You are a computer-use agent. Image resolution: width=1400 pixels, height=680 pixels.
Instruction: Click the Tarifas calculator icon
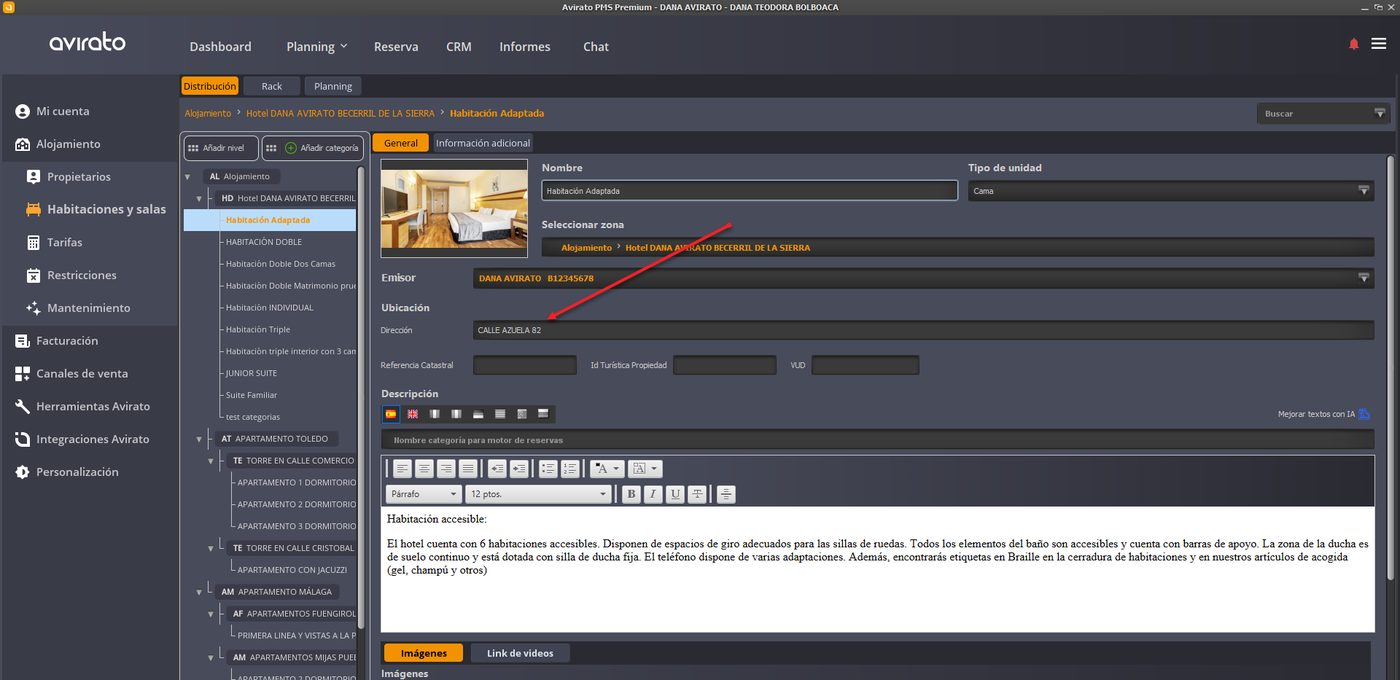coord(33,242)
